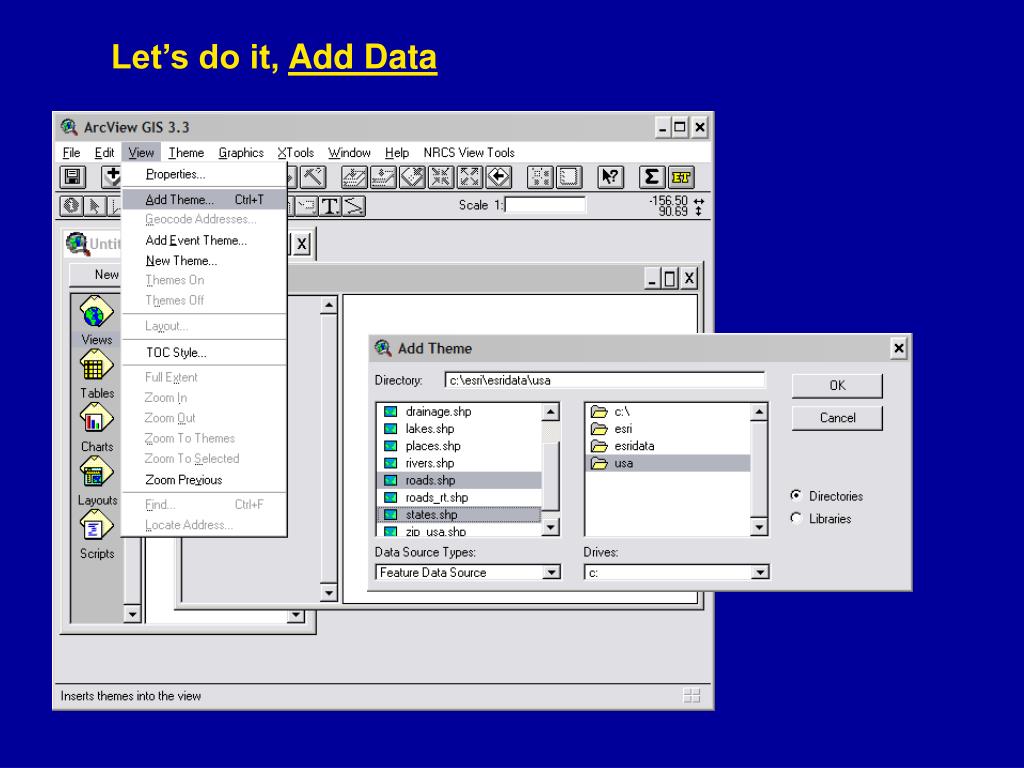Image resolution: width=1024 pixels, height=768 pixels.
Task: Select the c:\ folder entry
Action: tap(668, 411)
